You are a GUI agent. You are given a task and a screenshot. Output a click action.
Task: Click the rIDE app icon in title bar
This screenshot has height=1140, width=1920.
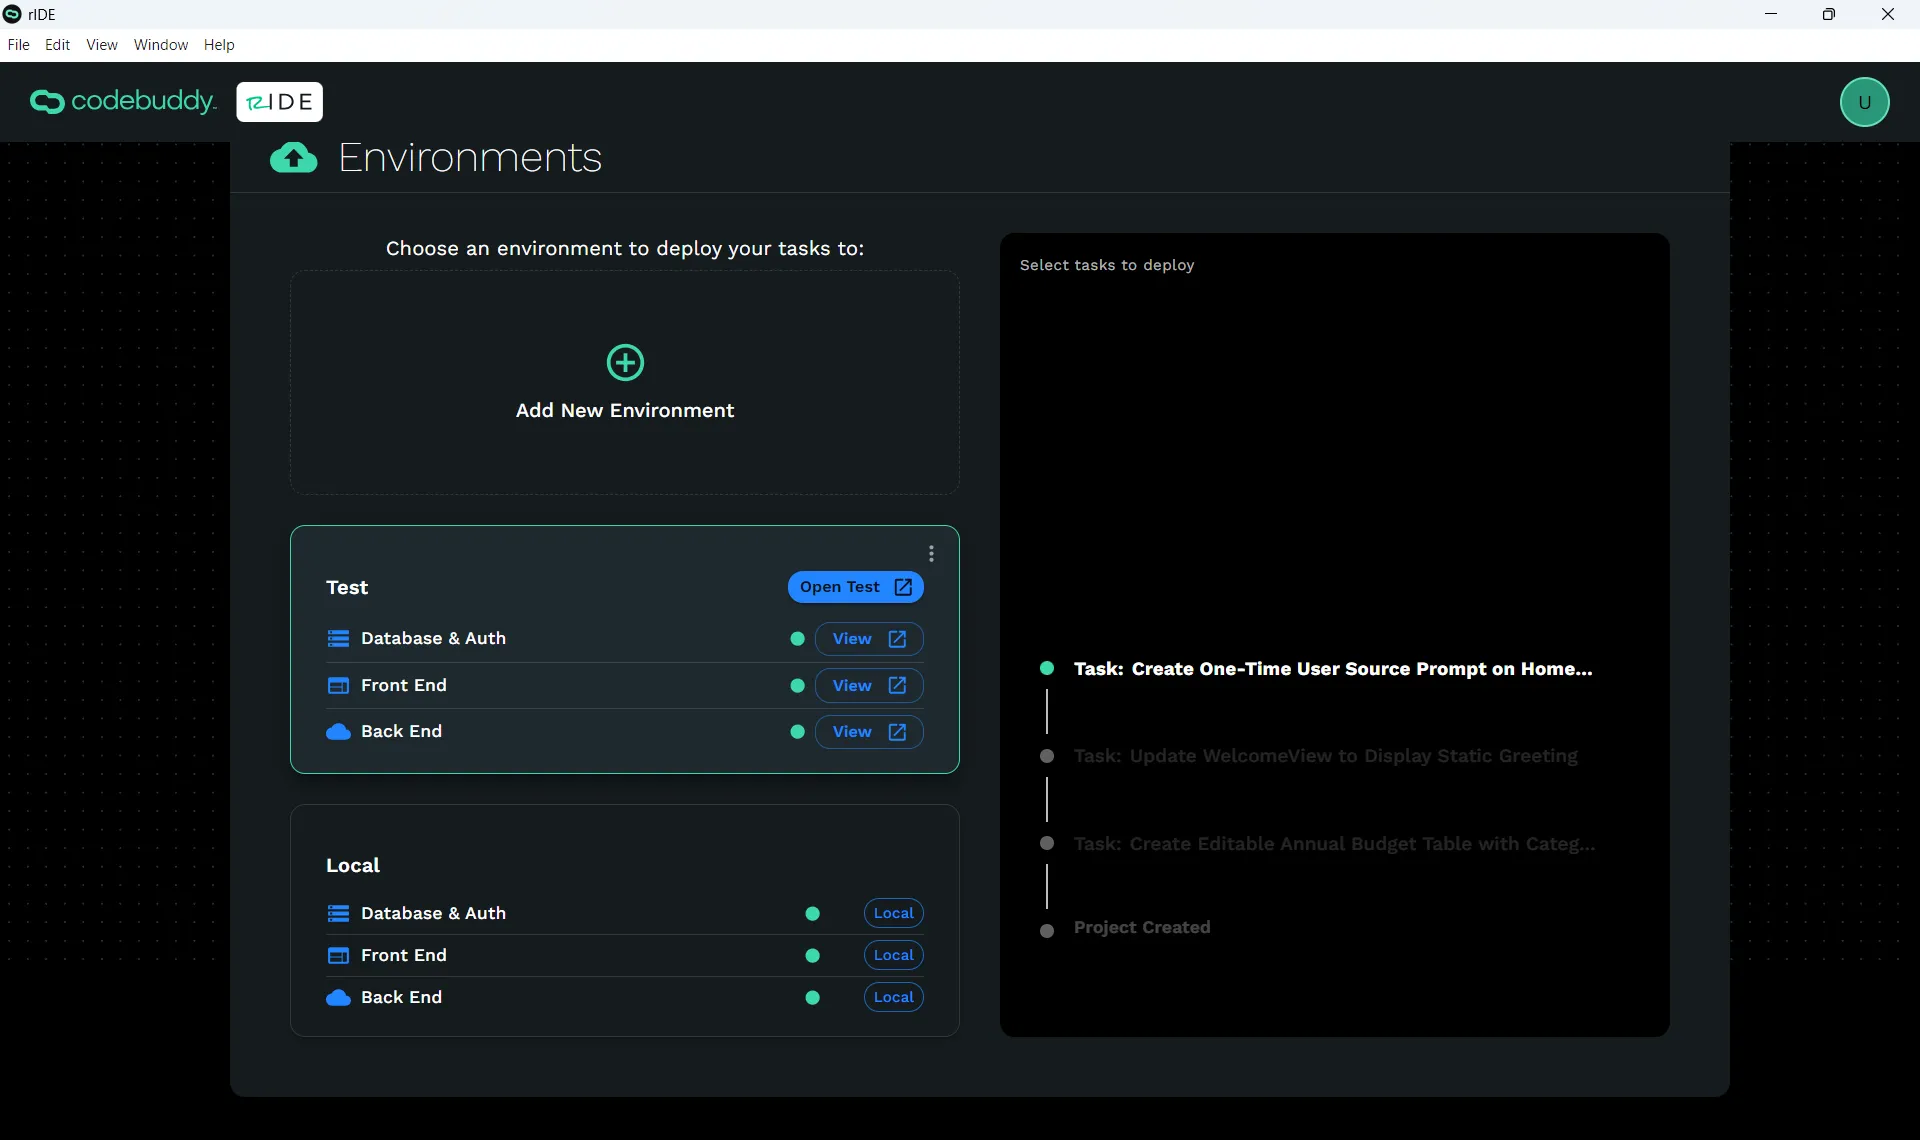coord(12,14)
